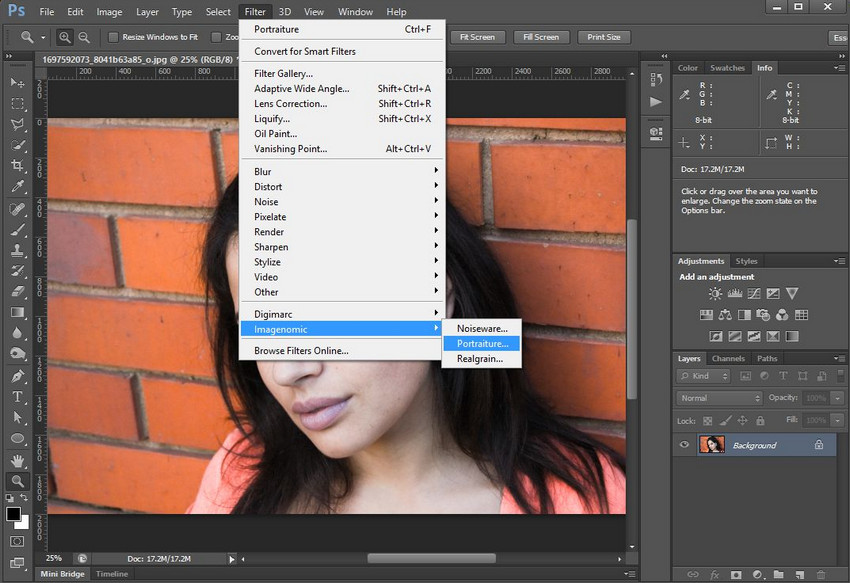Open the Zoom tool preset picker arrow

click(x=43, y=37)
